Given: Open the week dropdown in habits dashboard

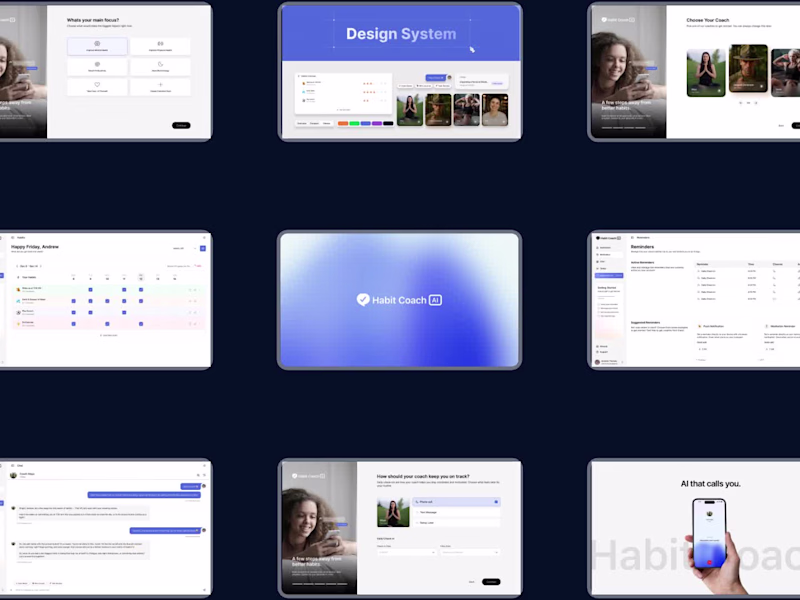Looking at the screenshot, I should [184, 248].
